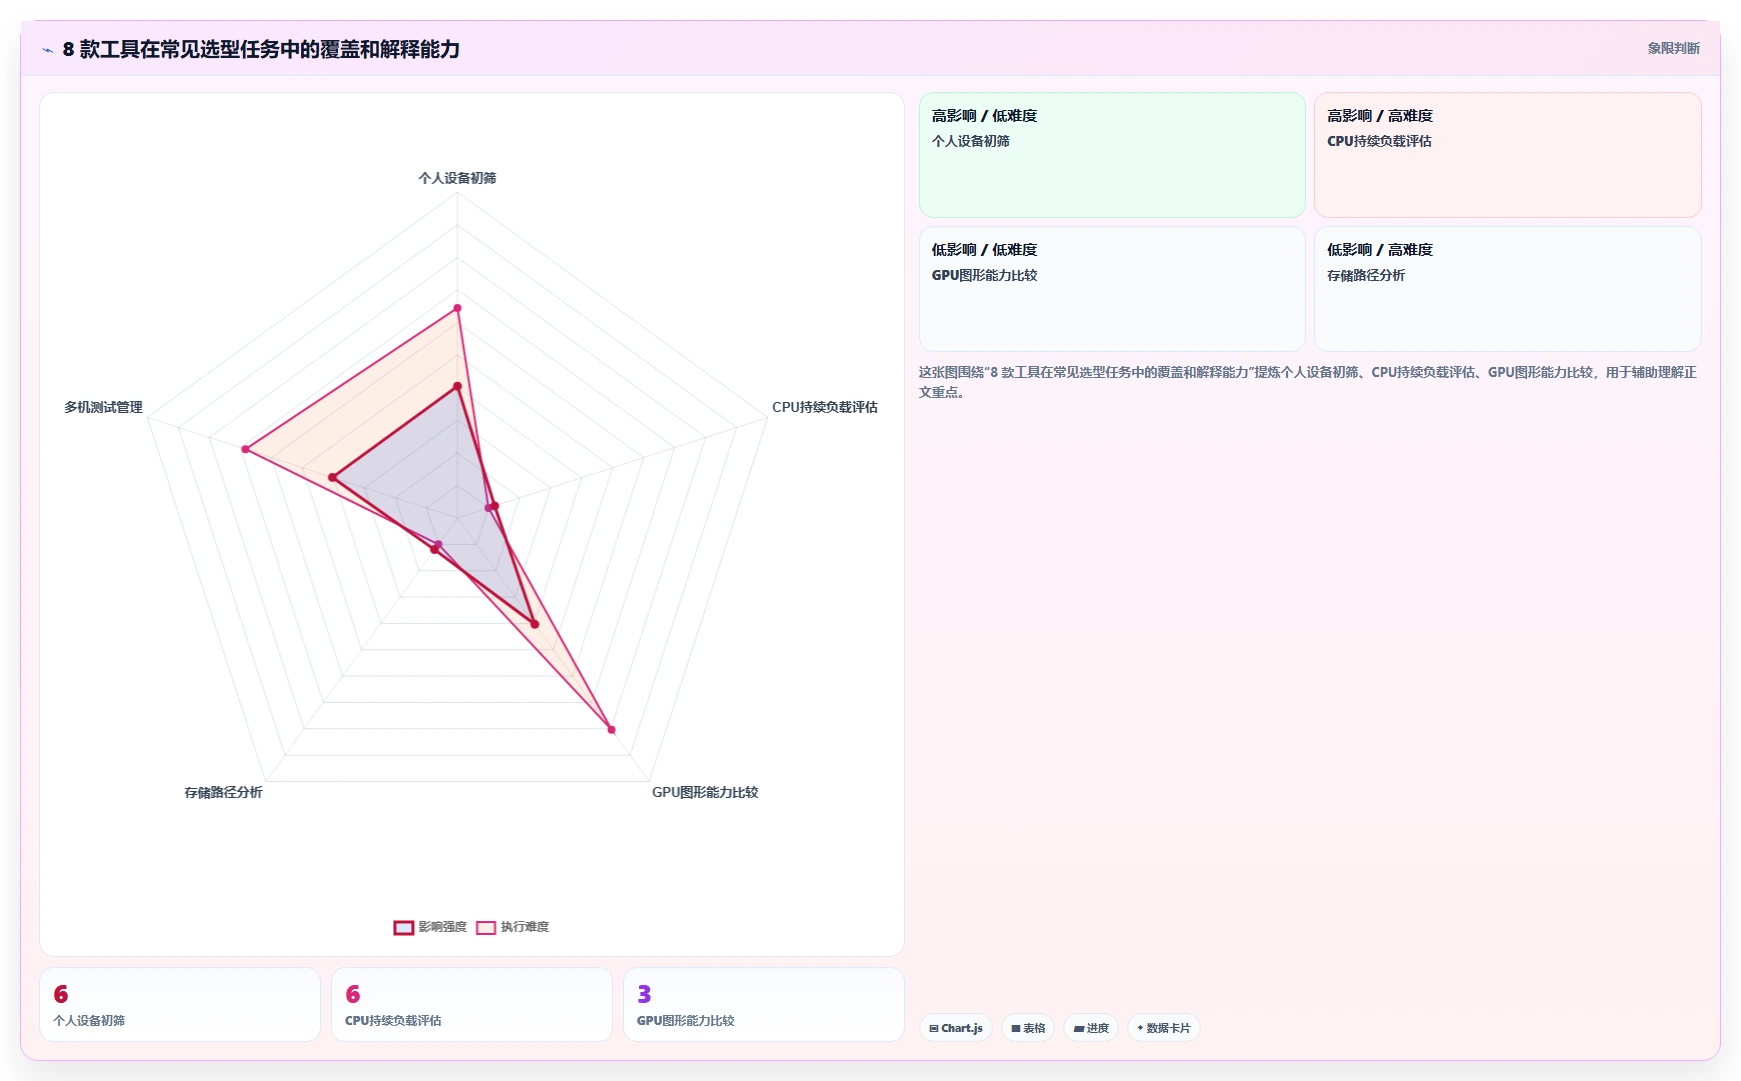Click 个人设备初筛 text in the green quadrant card

[x=971, y=141]
